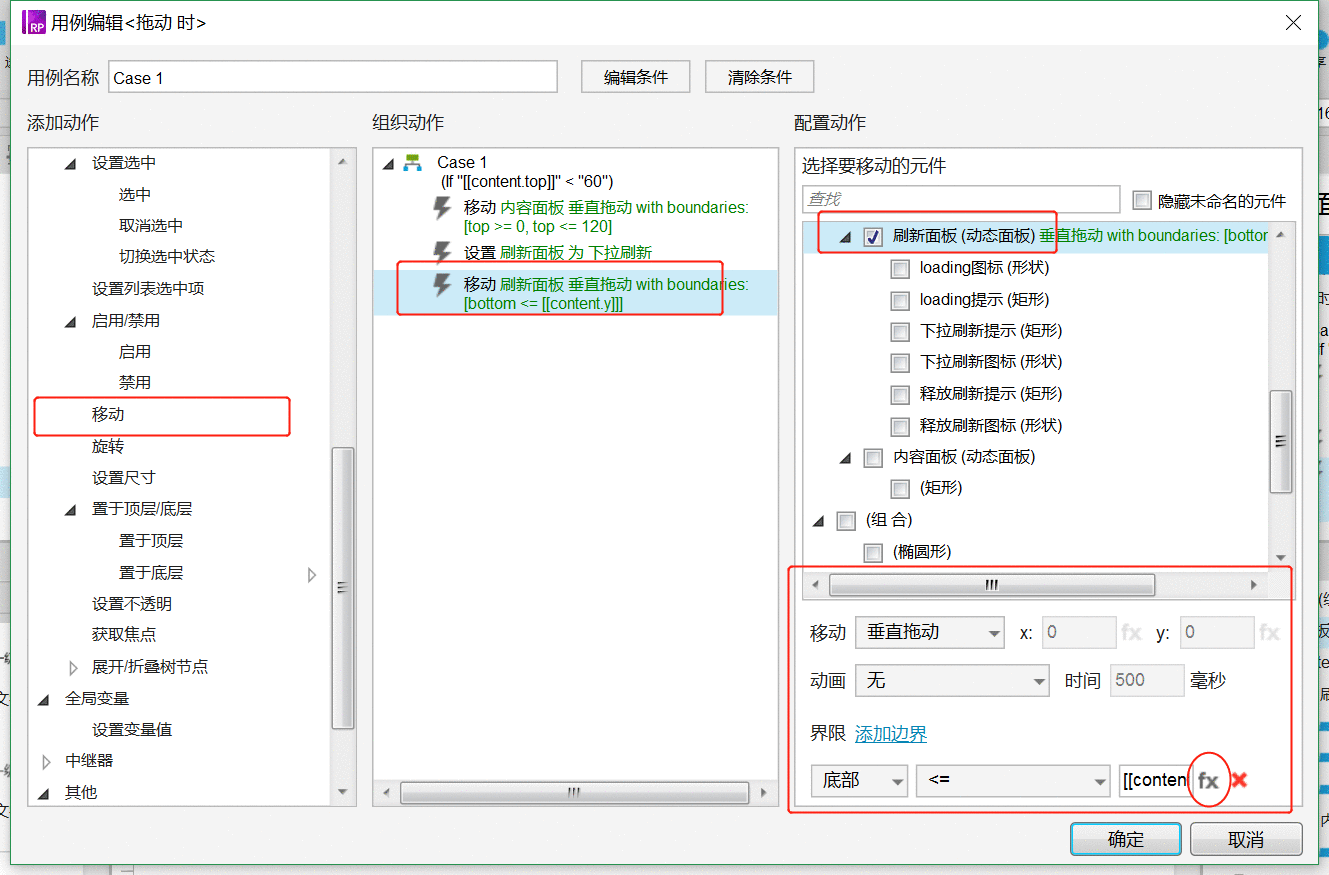Collapse 置于顶层/底层 tree node
Image resolution: width=1329 pixels, height=875 pixels.
71,510
